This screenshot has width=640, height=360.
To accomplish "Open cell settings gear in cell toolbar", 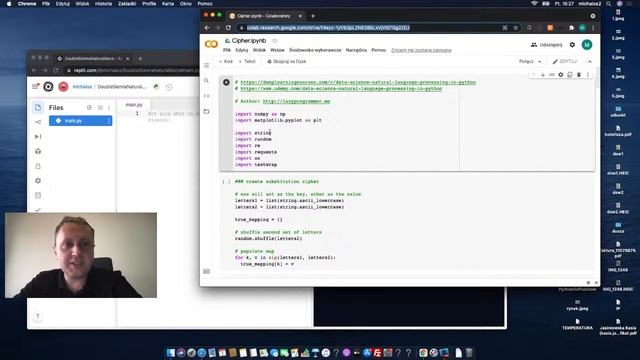I will coord(561,75).
